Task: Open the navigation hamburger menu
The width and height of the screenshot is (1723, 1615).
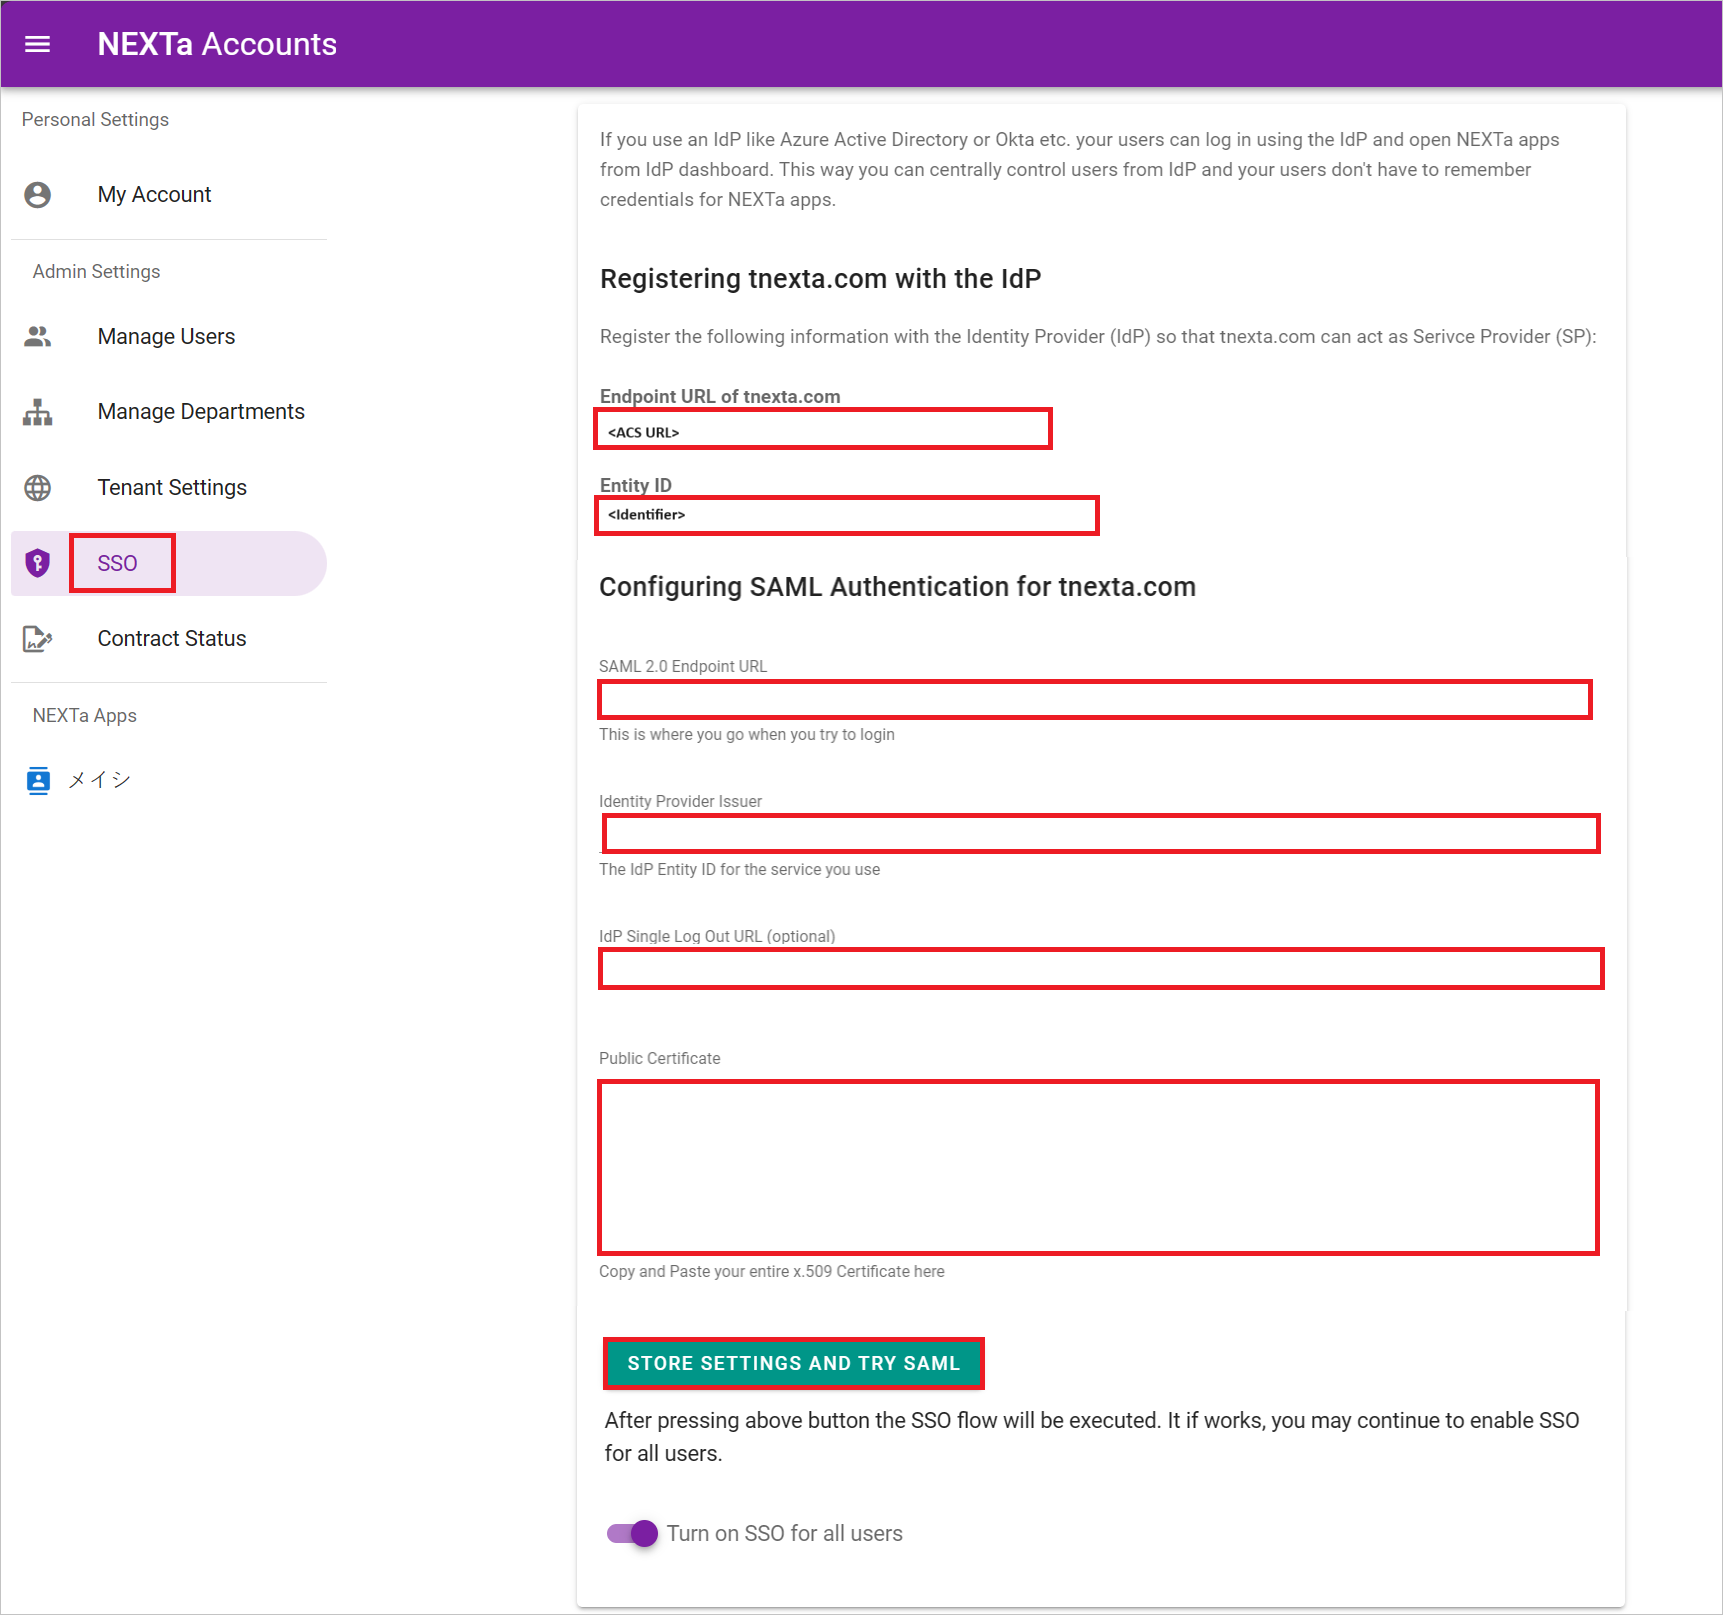Action: [x=37, y=43]
